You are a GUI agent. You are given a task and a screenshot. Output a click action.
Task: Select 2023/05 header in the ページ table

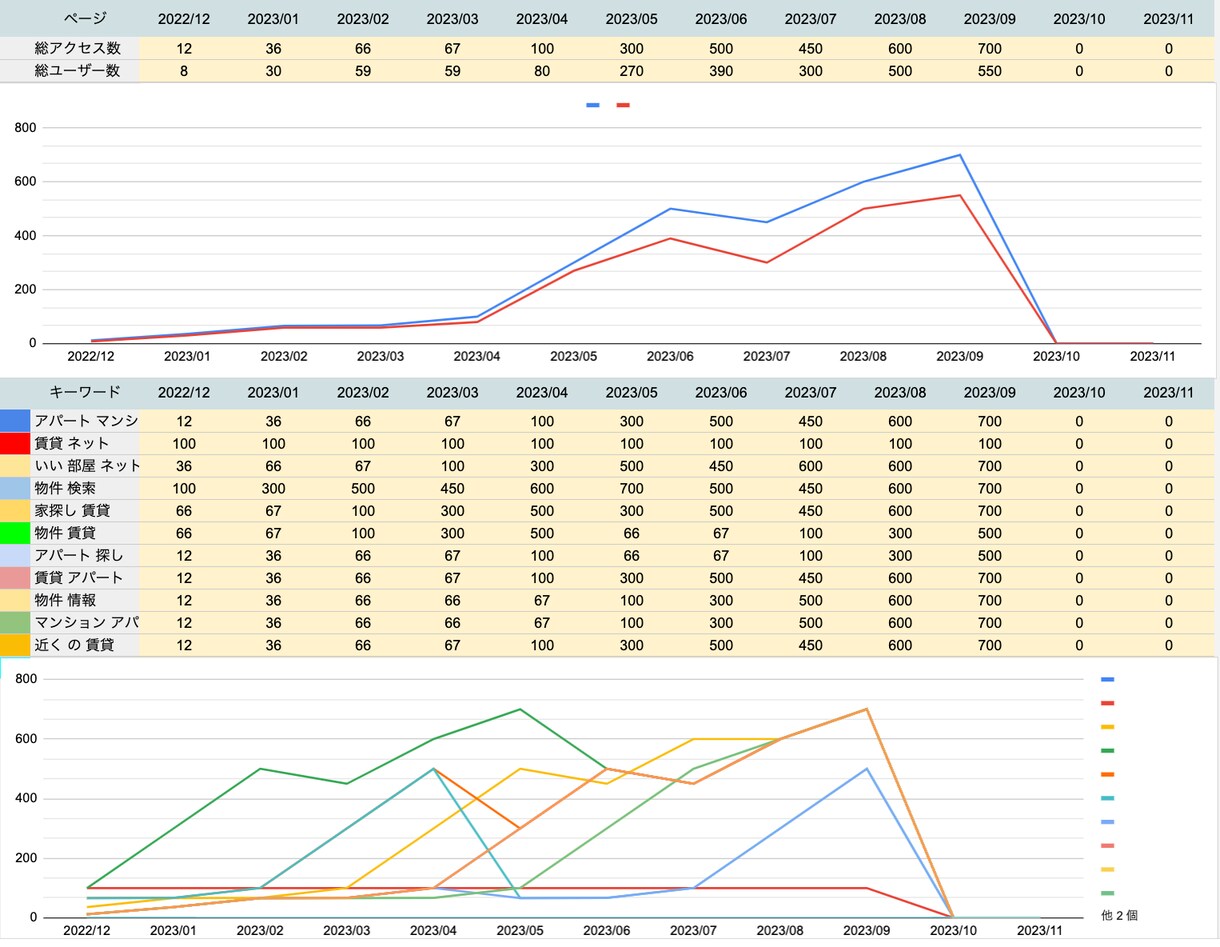631,18
